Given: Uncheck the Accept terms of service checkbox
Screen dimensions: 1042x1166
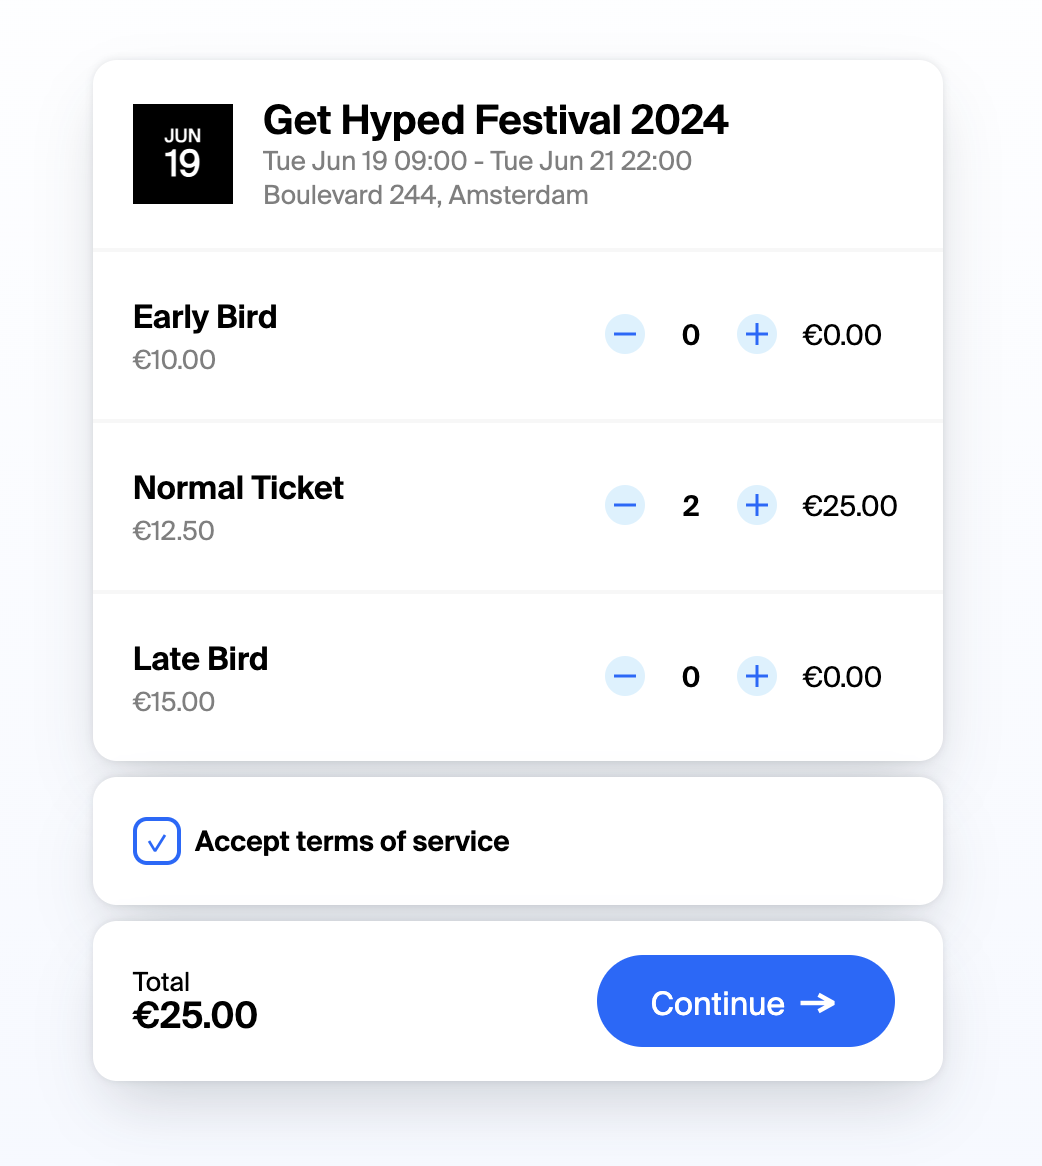Looking at the screenshot, I should click(157, 842).
